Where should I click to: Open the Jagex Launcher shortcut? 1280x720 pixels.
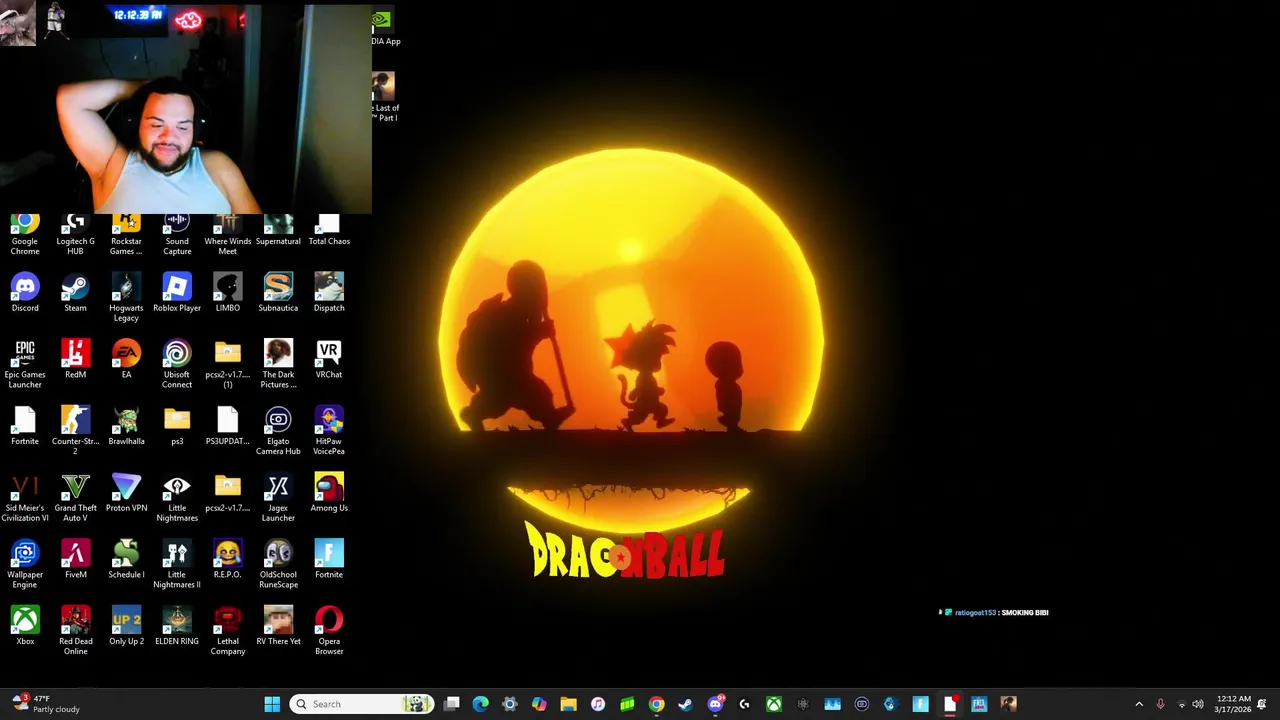[278, 498]
